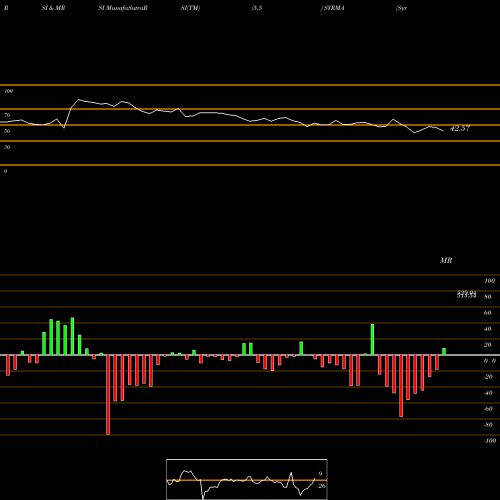
Task: Select the 'SI & MR' header text
Action: click(53, 8)
